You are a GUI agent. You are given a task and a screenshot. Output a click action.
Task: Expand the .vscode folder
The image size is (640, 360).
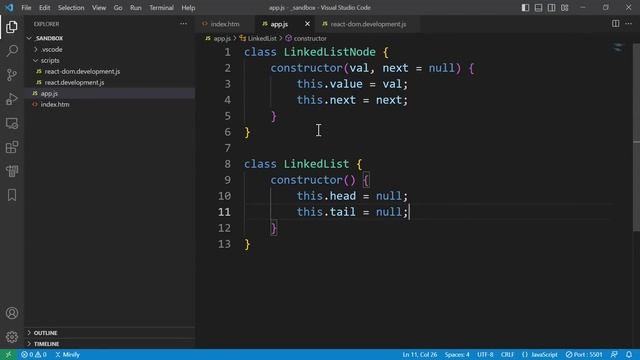(x=109, y=49)
